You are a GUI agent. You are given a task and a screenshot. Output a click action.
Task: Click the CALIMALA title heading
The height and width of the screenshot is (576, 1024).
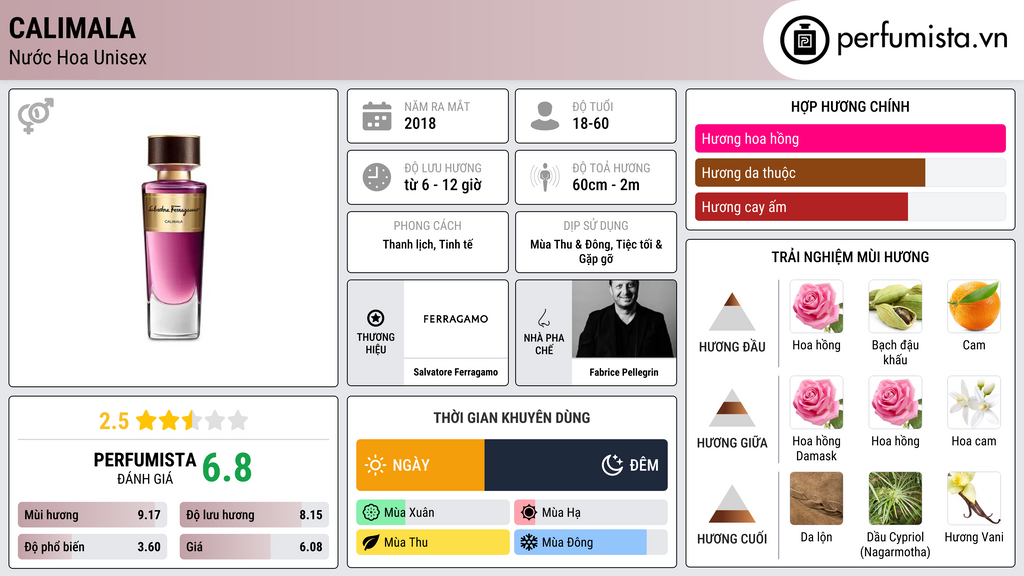[x=72, y=29]
